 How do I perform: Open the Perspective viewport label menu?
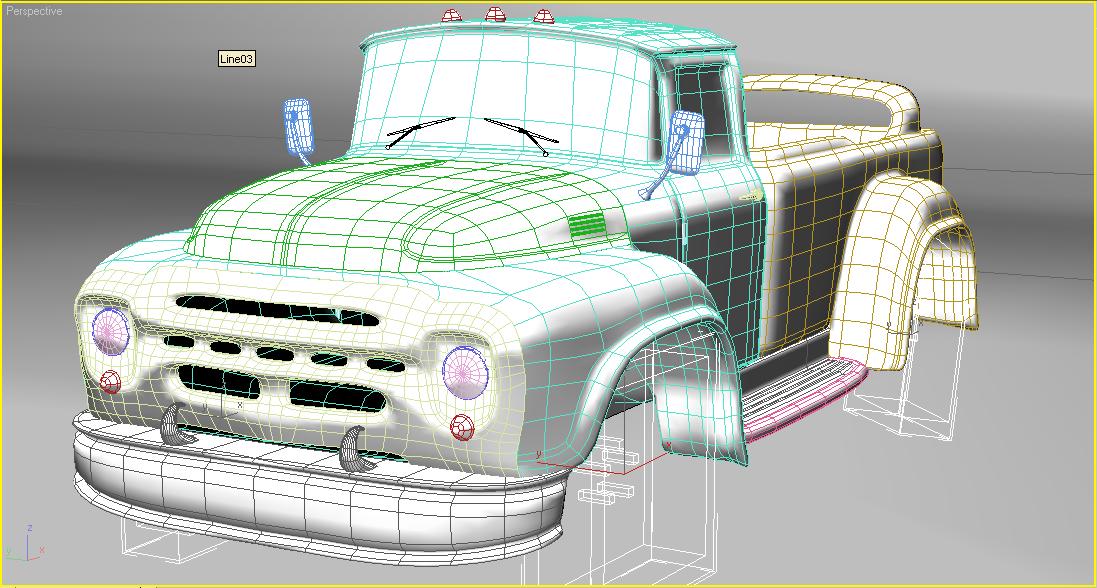click(x=33, y=11)
